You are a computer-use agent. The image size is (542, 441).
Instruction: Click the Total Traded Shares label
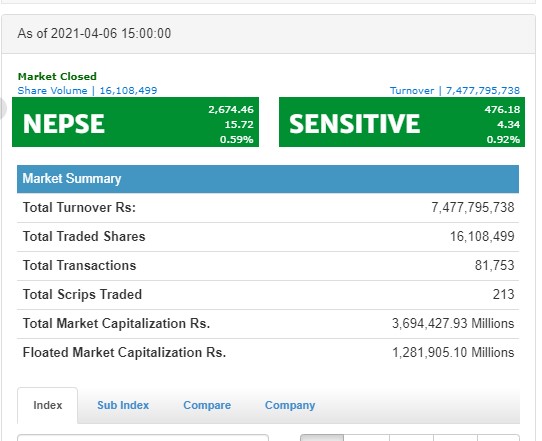tap(84, 236)
